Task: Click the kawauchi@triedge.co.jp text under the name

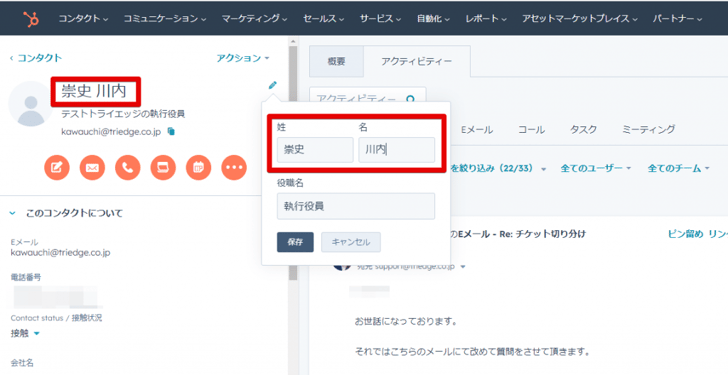Action: click(111, 132)
